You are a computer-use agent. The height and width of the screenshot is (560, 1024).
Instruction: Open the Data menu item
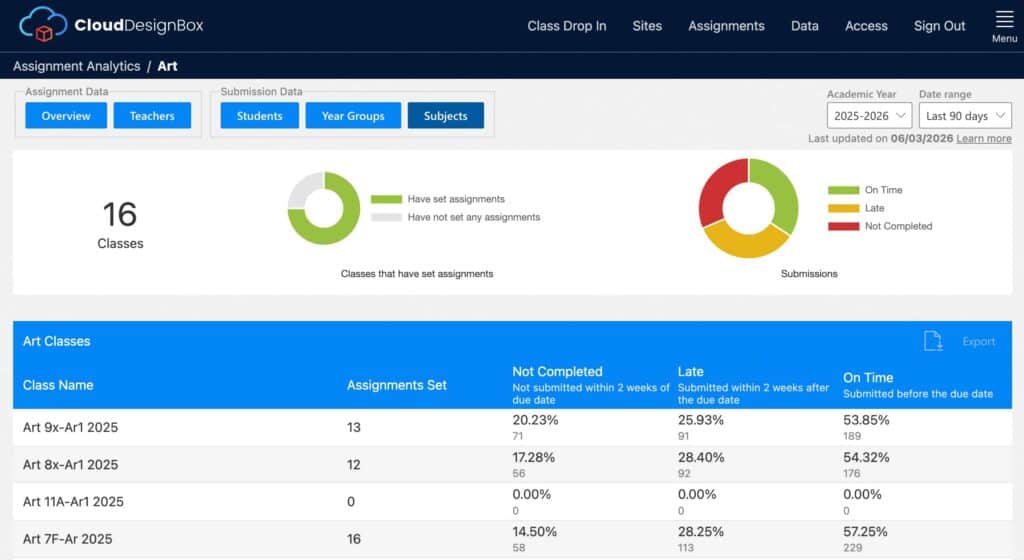[x=805, y=26]
